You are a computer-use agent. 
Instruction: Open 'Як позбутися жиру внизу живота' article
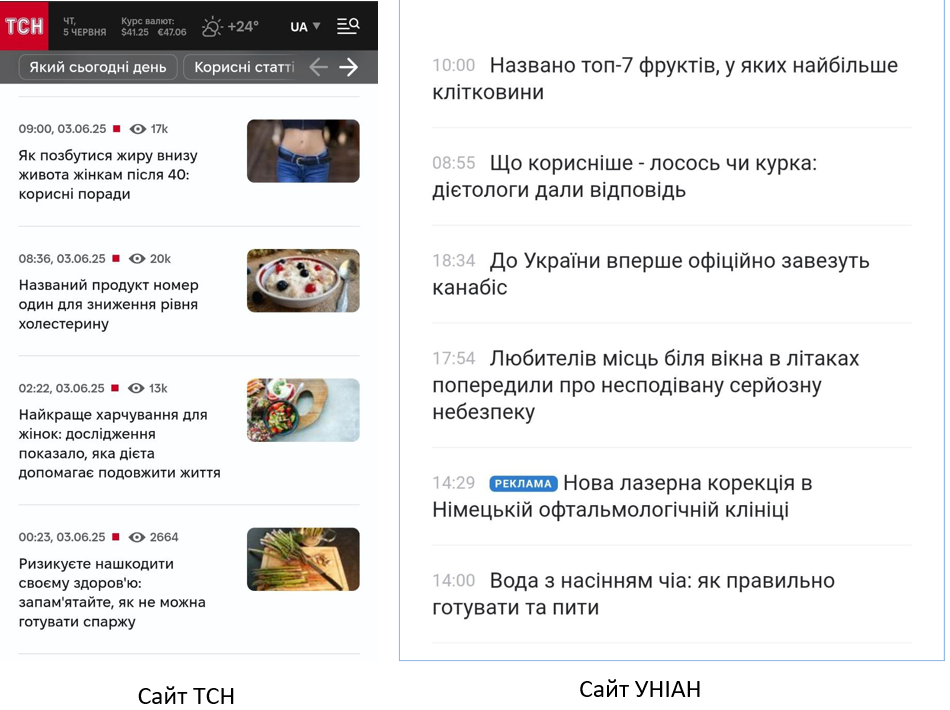(x=108, y=174)
